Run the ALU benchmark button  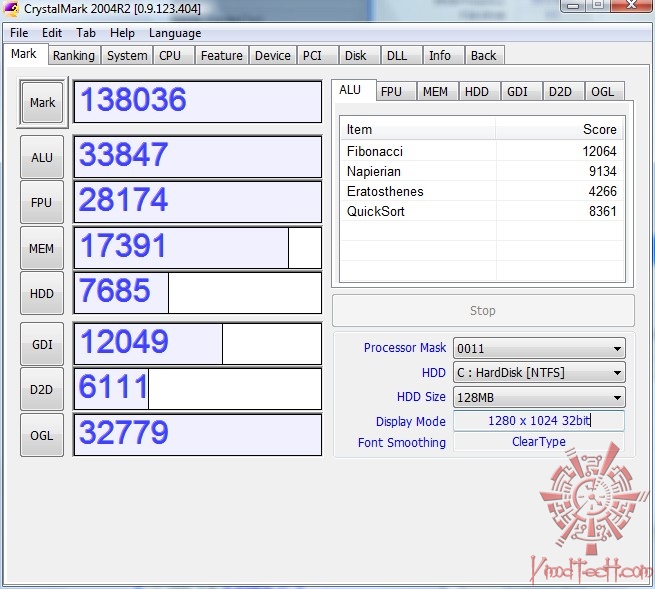pyautogui.click(x=42, y=157)
